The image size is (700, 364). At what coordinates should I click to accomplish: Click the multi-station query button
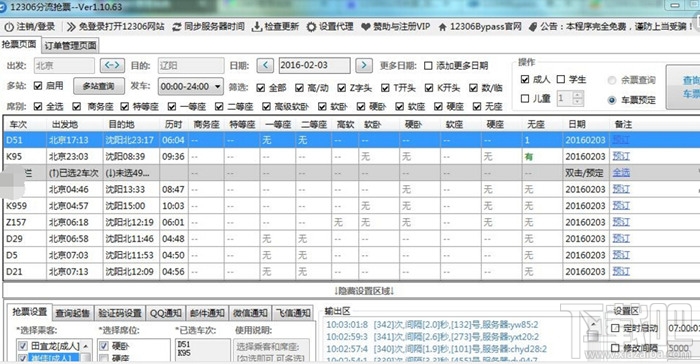coord(99,86)
